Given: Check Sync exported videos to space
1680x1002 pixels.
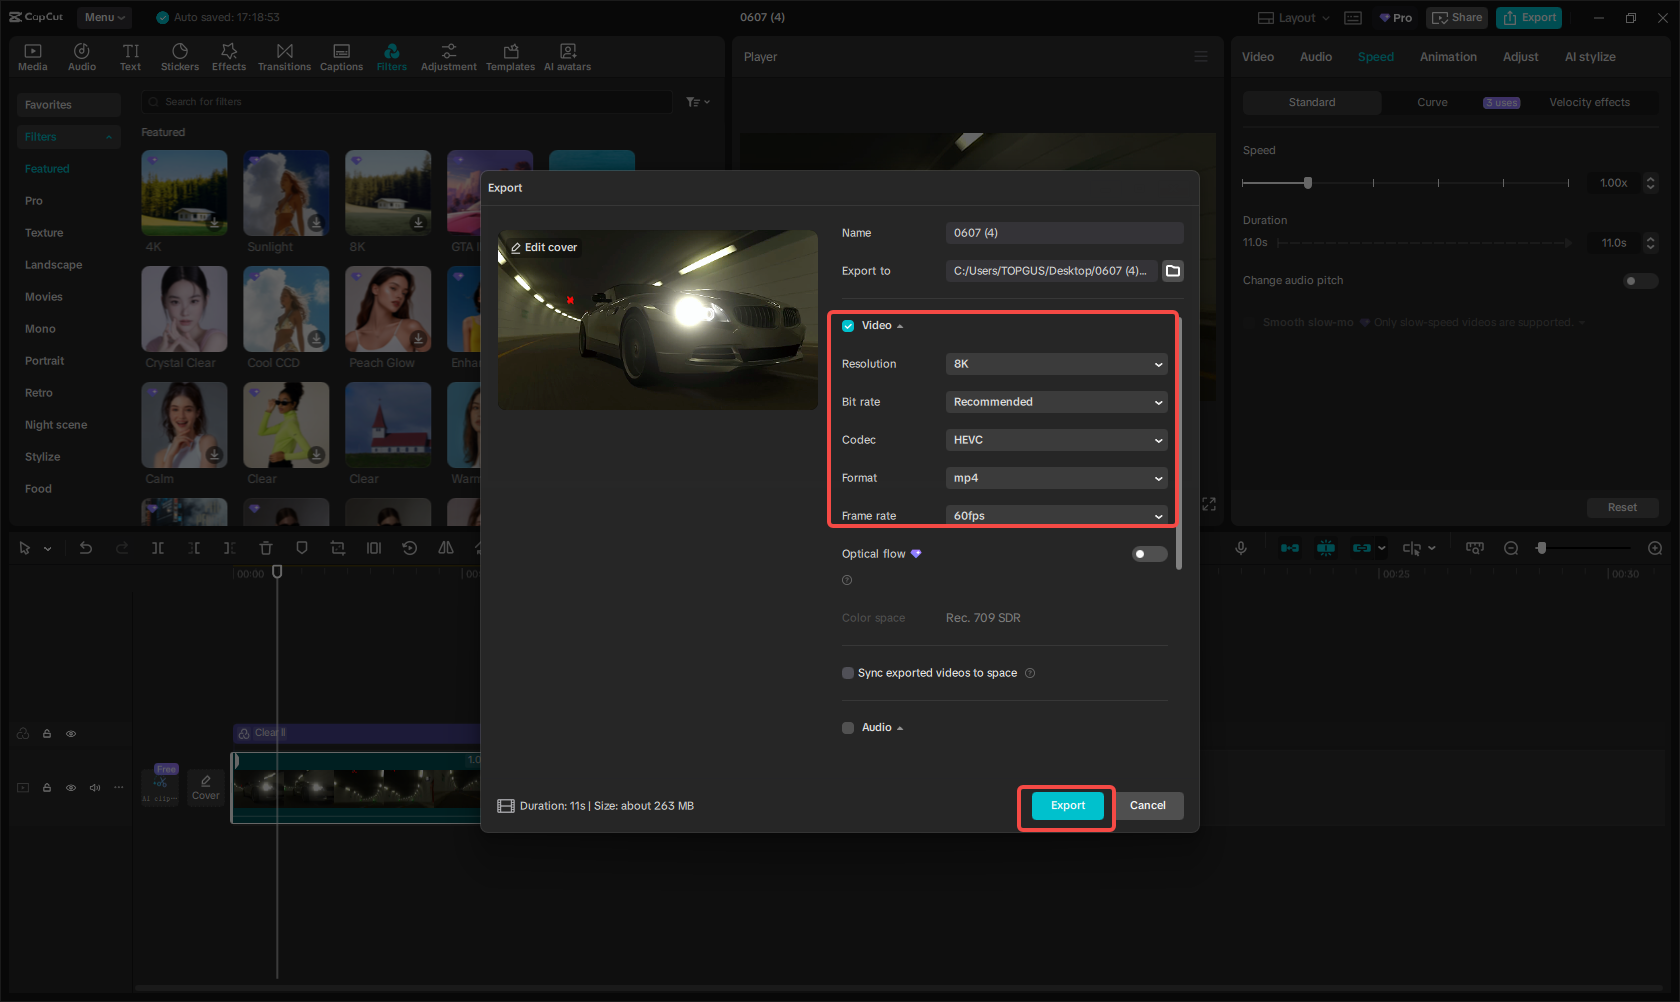Looking at the screenshot, I should 847,673.
